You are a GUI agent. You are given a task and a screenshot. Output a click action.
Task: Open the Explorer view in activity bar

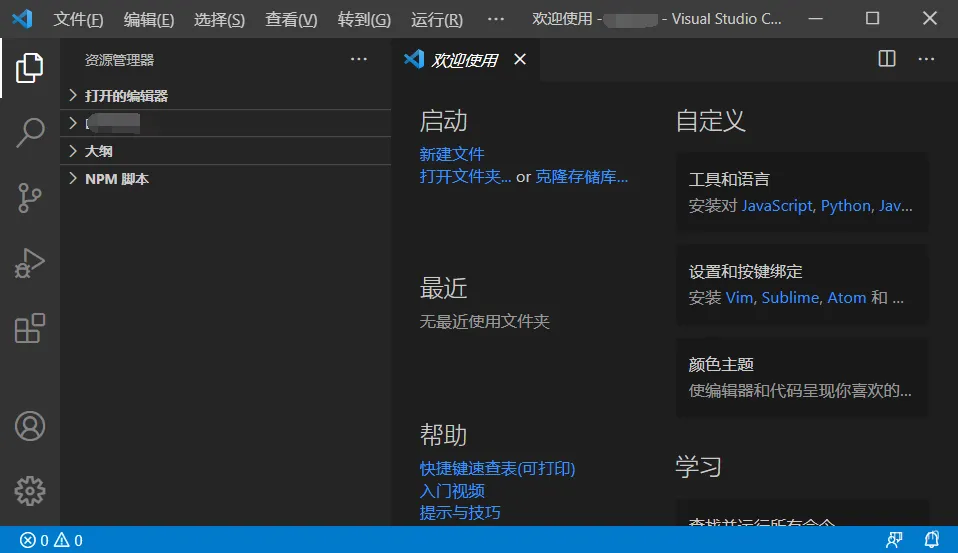pyautogui.click(x=29, y=67)
